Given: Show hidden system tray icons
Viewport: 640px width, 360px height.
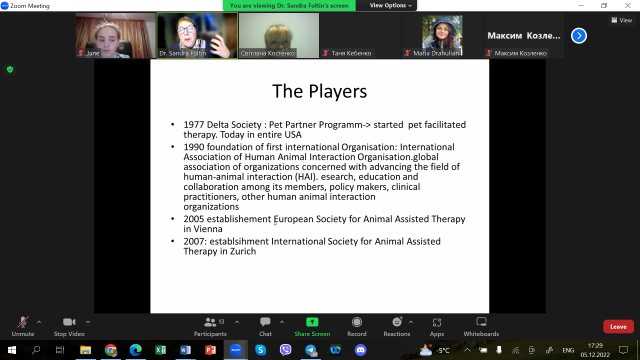Looking at the screenshot, I should [467, 350].
